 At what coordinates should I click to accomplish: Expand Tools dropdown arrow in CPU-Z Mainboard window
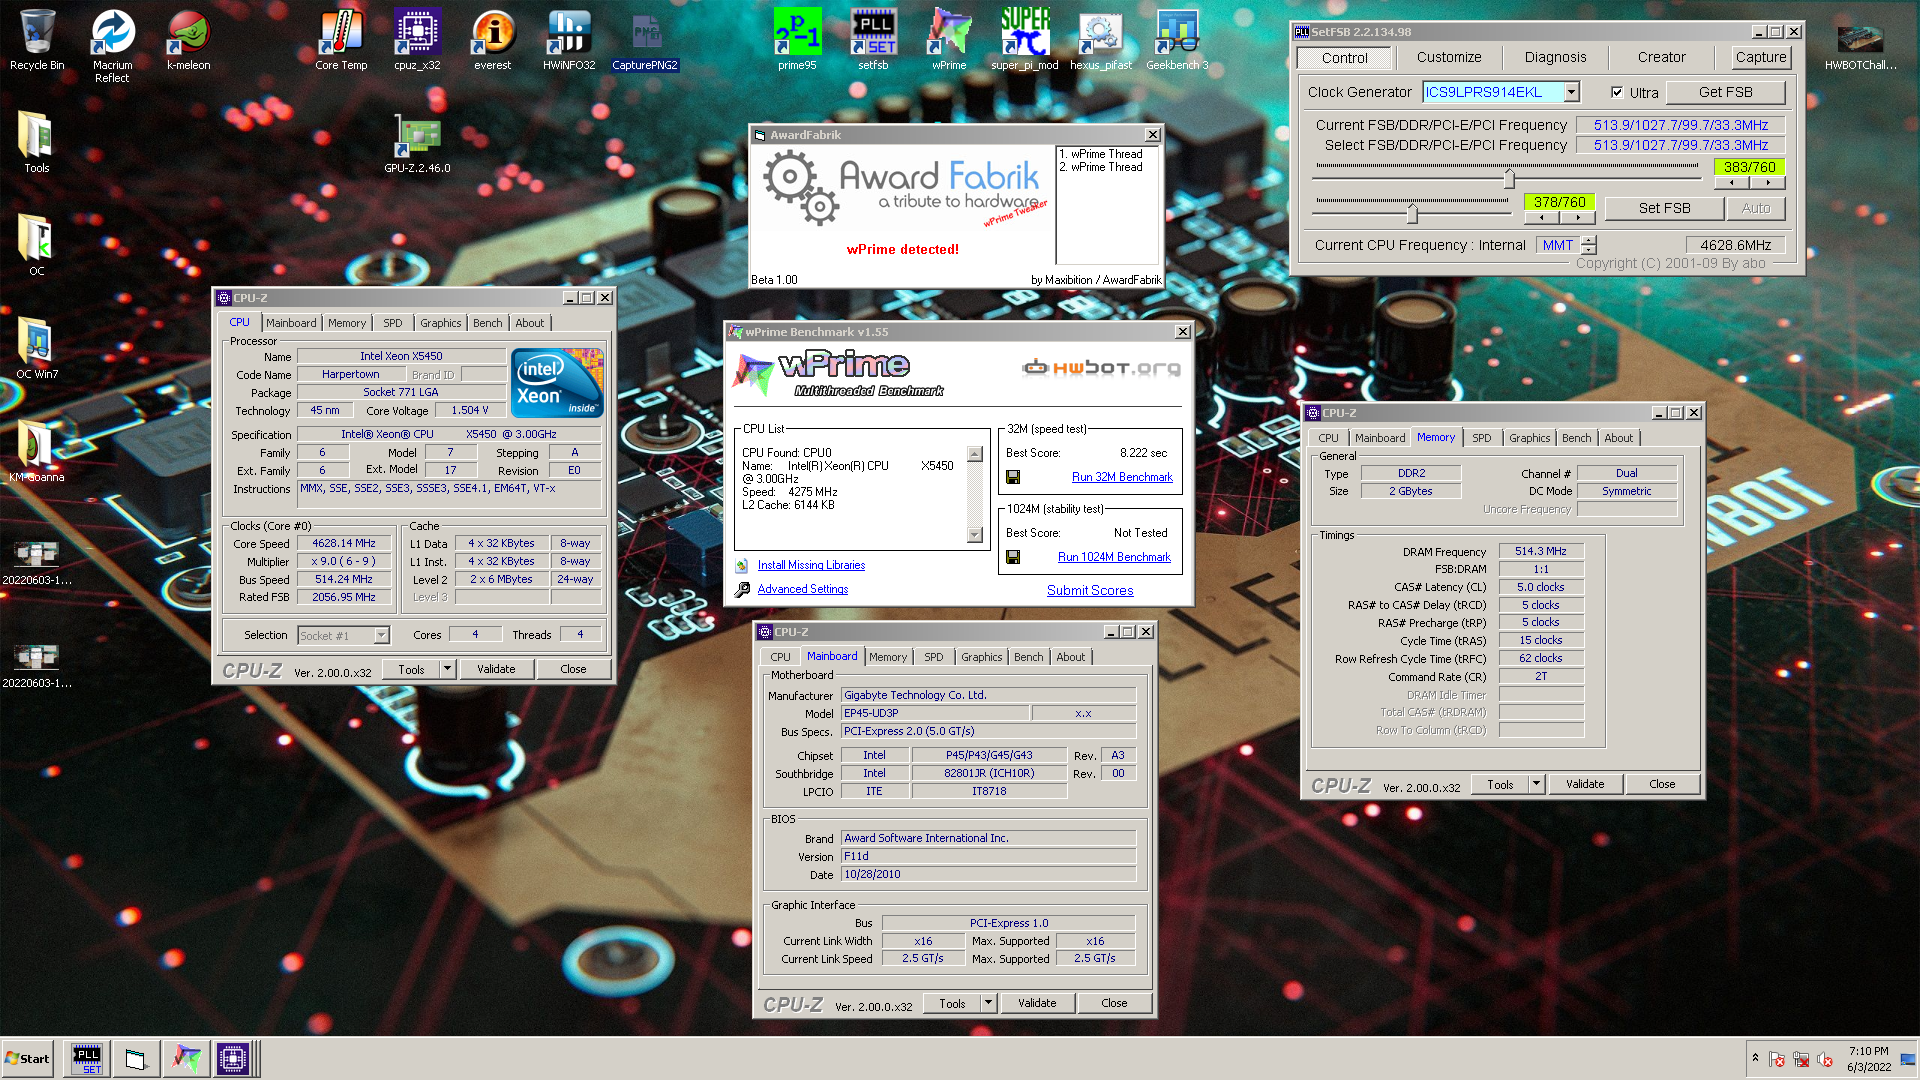point(988,1003)
